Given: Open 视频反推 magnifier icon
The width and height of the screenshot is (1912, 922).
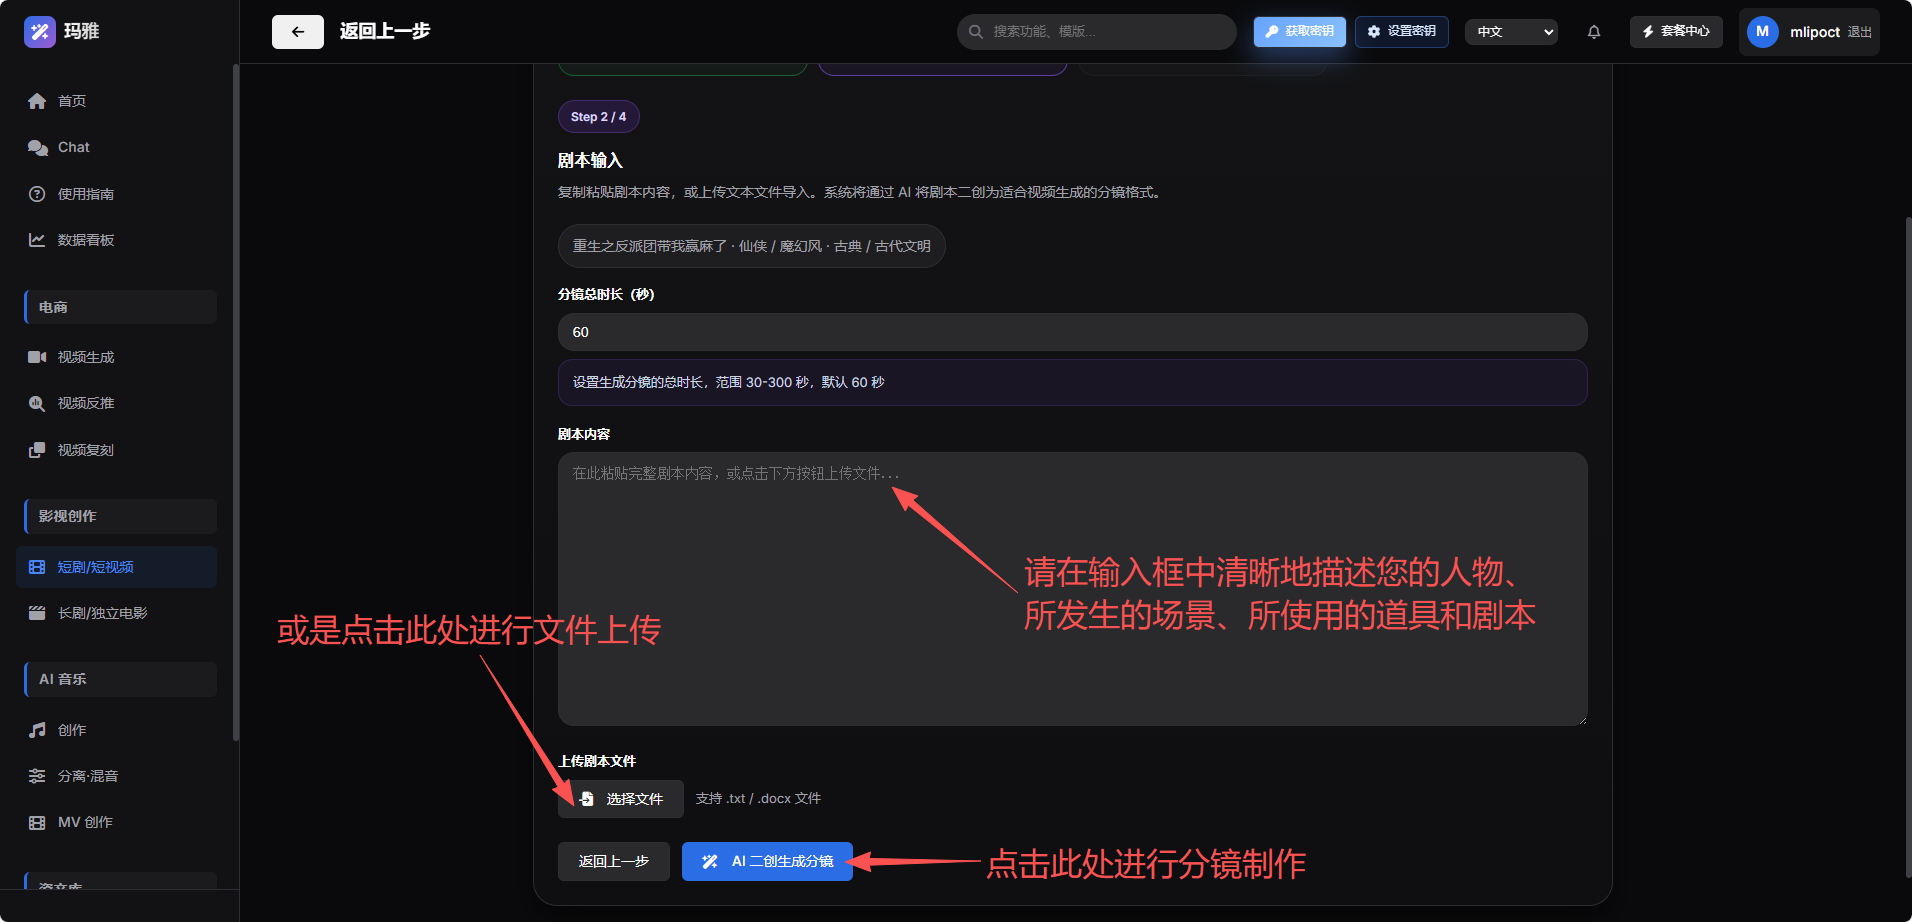Looking at the screenshot, I should tap(37, 403).
